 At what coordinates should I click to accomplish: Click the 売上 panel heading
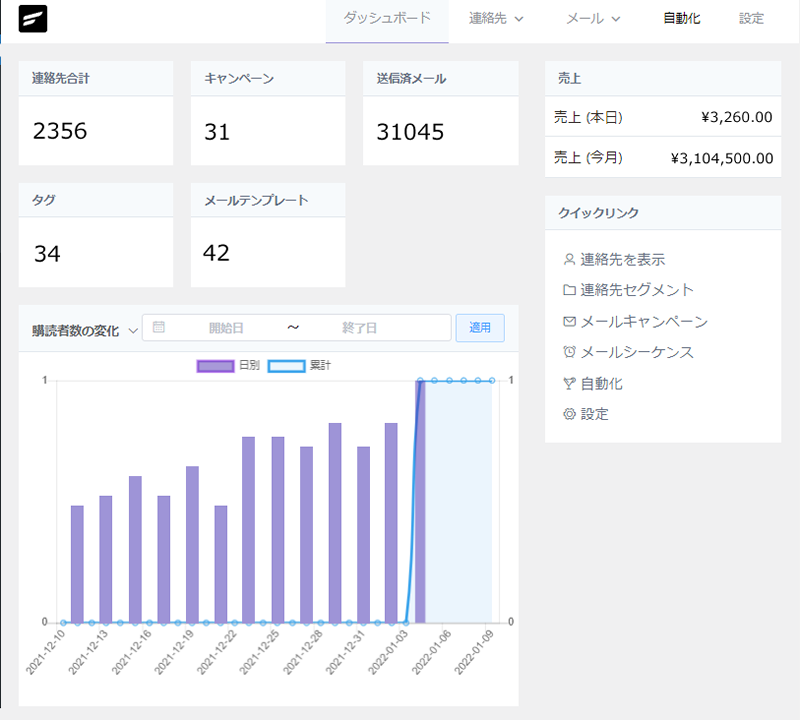[x=569, y=78]
